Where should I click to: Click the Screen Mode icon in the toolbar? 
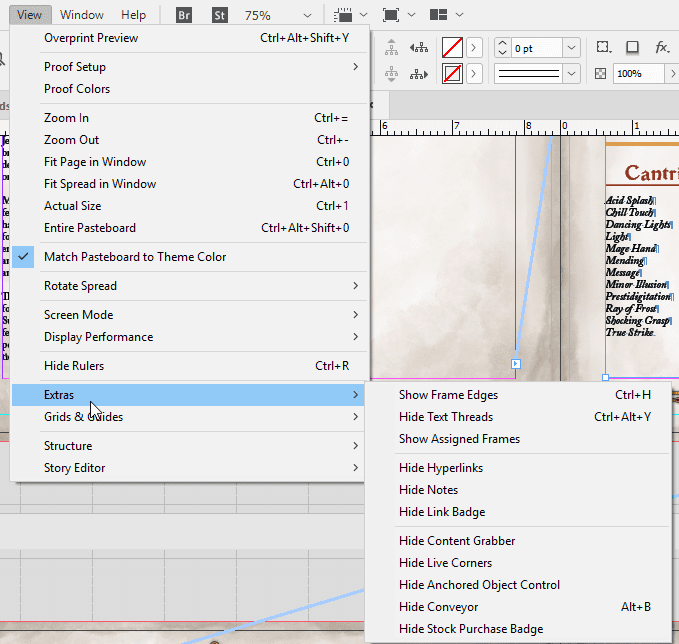tap(391, 15)
